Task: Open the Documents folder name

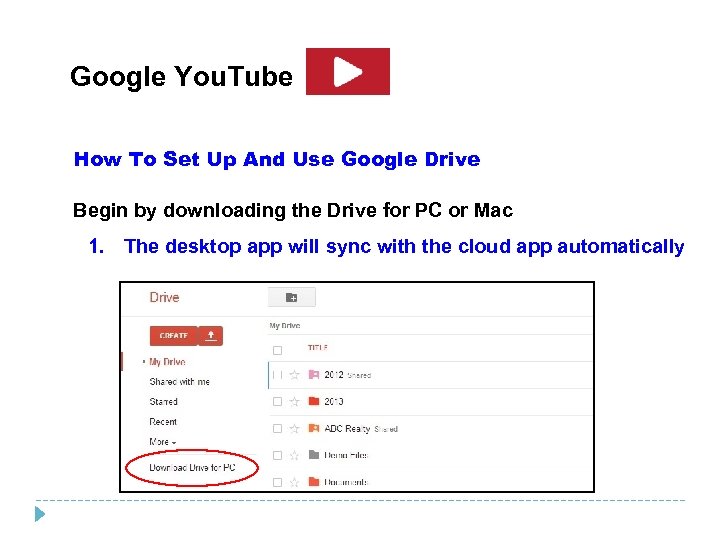Action: (346, 482)
